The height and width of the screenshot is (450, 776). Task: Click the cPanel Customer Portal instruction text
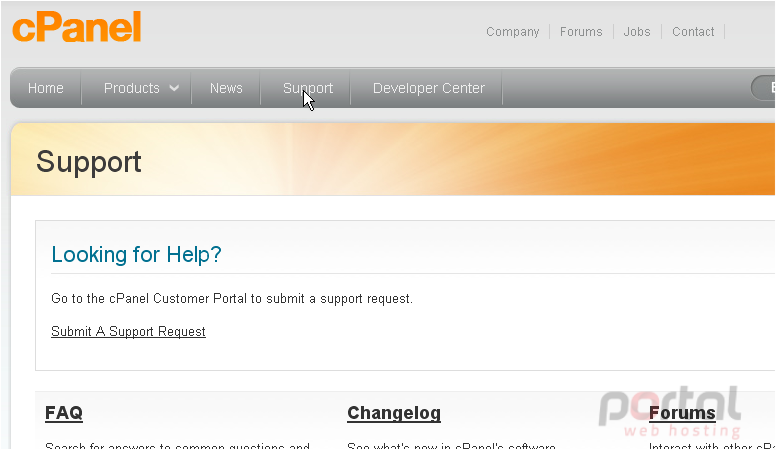tap(232, 299)
